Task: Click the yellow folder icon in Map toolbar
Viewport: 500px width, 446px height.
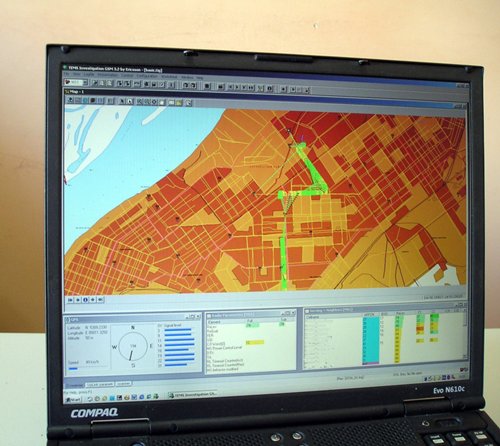Action: coord(179,103)
